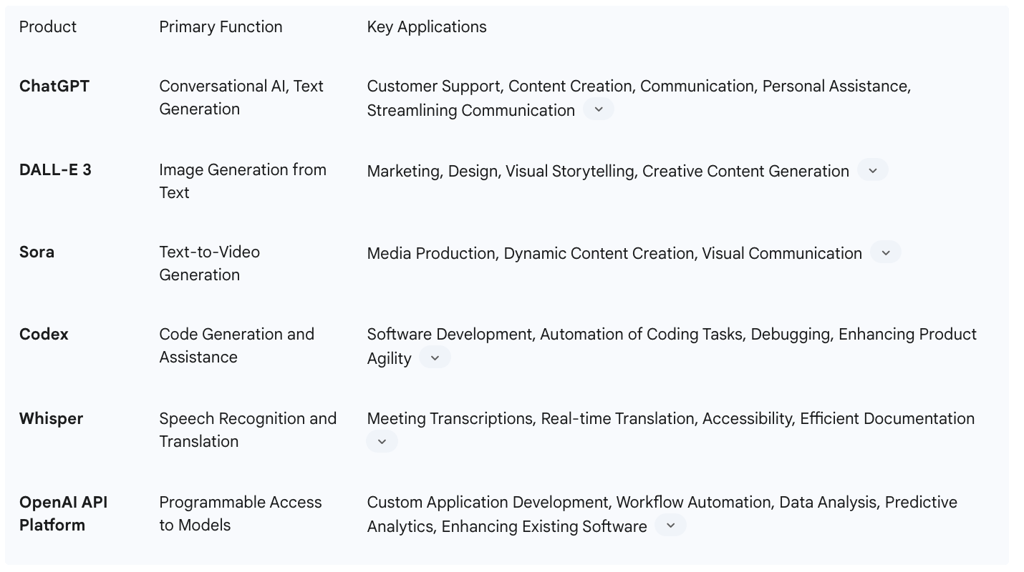1024x572 pixels.
Task: Expand OpenAI API Platform applications chevron
Action: (x=671, y=526)
